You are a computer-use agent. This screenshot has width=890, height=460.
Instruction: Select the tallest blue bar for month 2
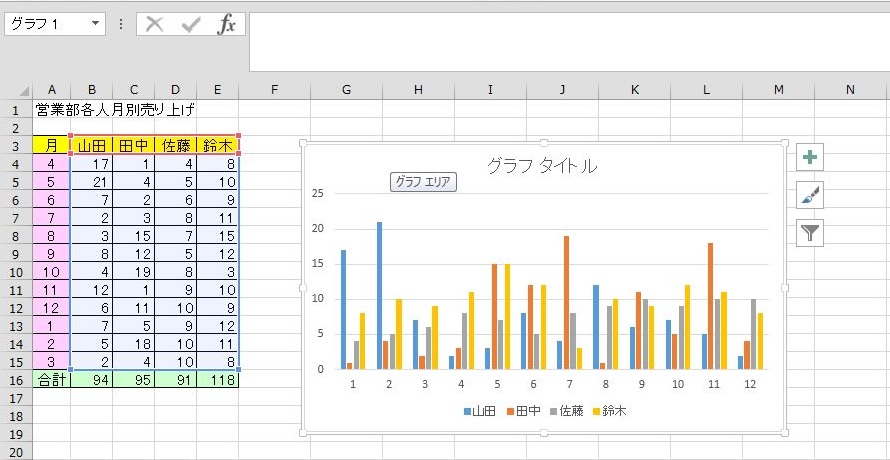(380, 295)
